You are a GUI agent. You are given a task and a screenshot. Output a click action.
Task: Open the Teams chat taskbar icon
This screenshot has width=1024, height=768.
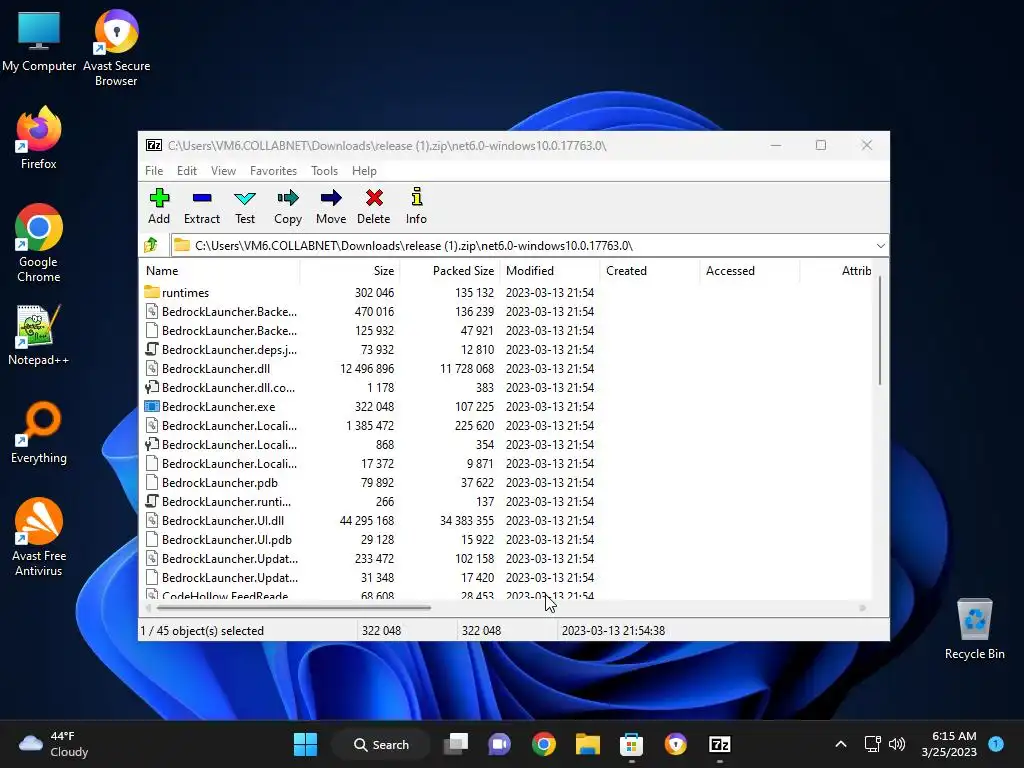coord(500,744)
